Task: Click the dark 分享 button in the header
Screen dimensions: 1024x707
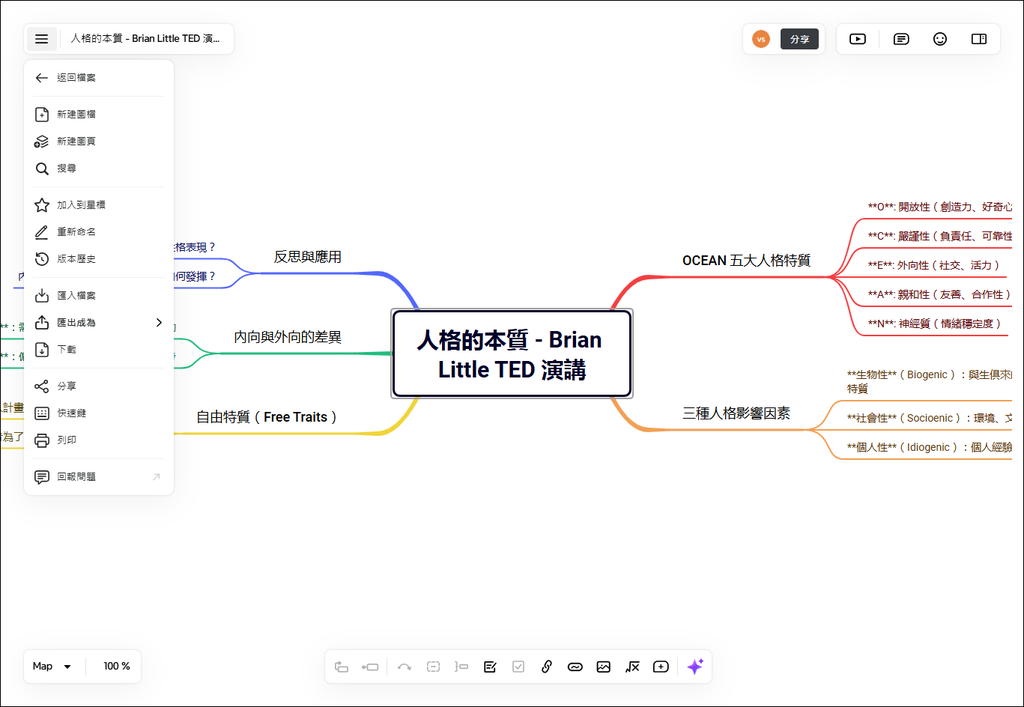Action: 799,39
